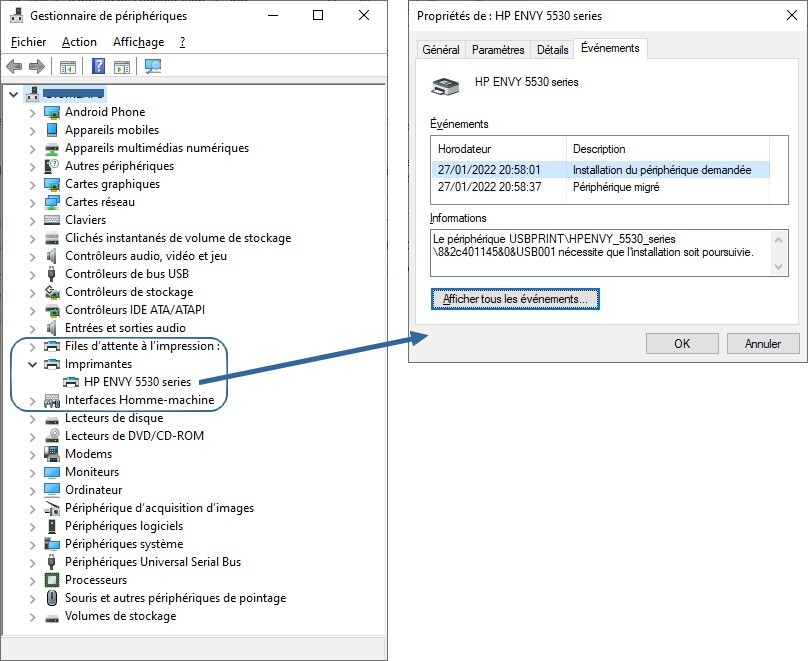This screenshot has width=808, height=661.
Task: Click the Claviers keyboard icon
Action: [52, 220]
